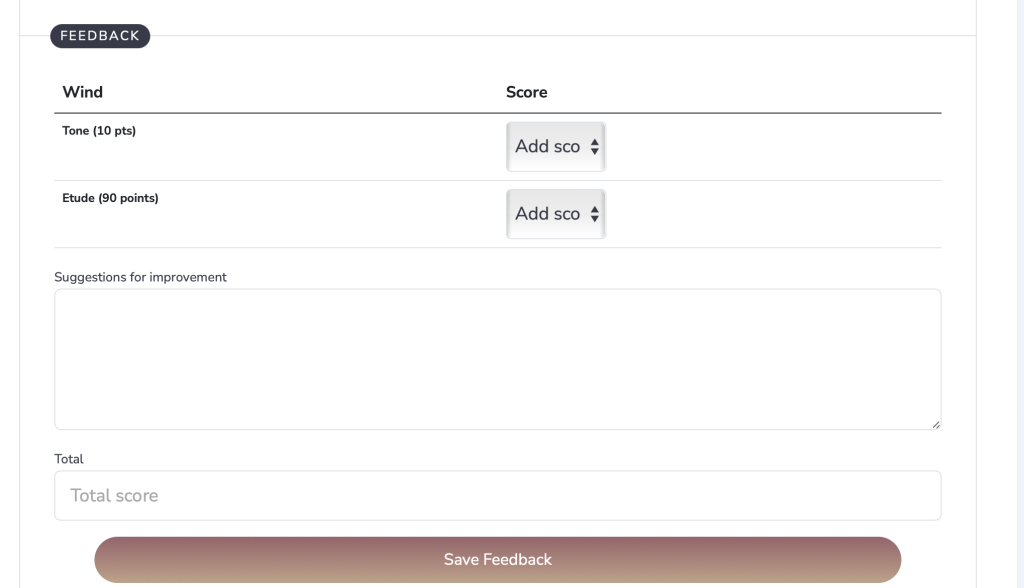This screenshot has height=588, width=1024.
Task: Select the Score column header
Action: pos(526,92)
